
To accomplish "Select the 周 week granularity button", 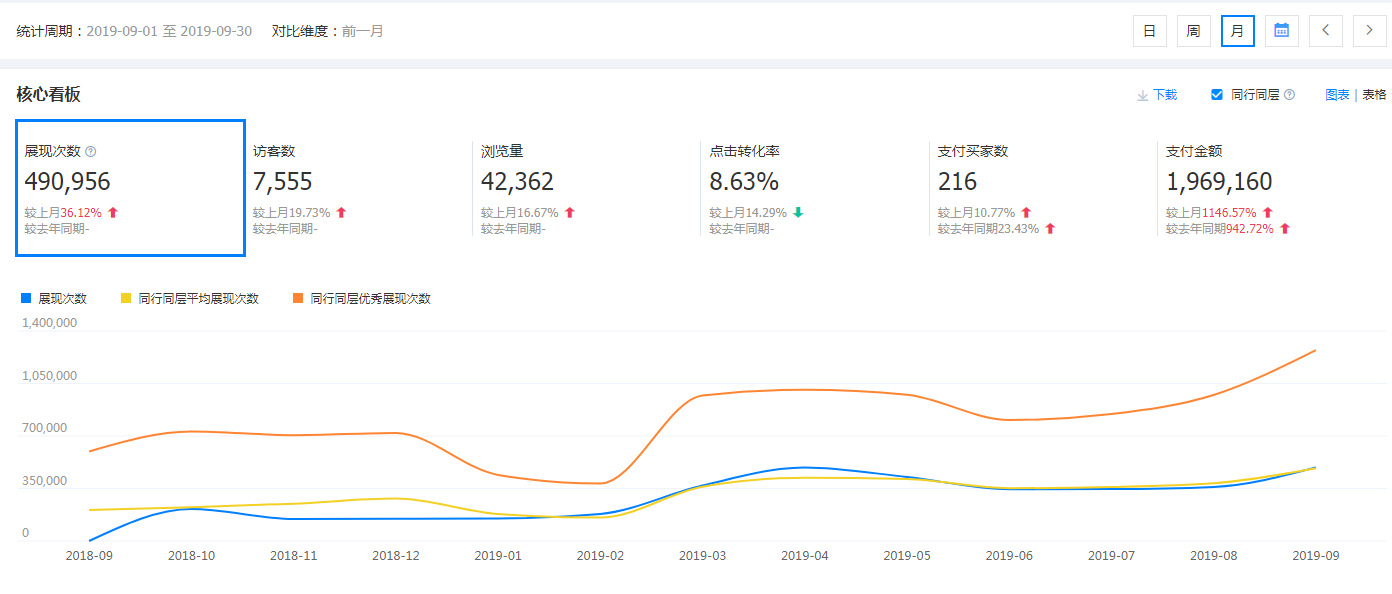I will (x=1193, y=31).
